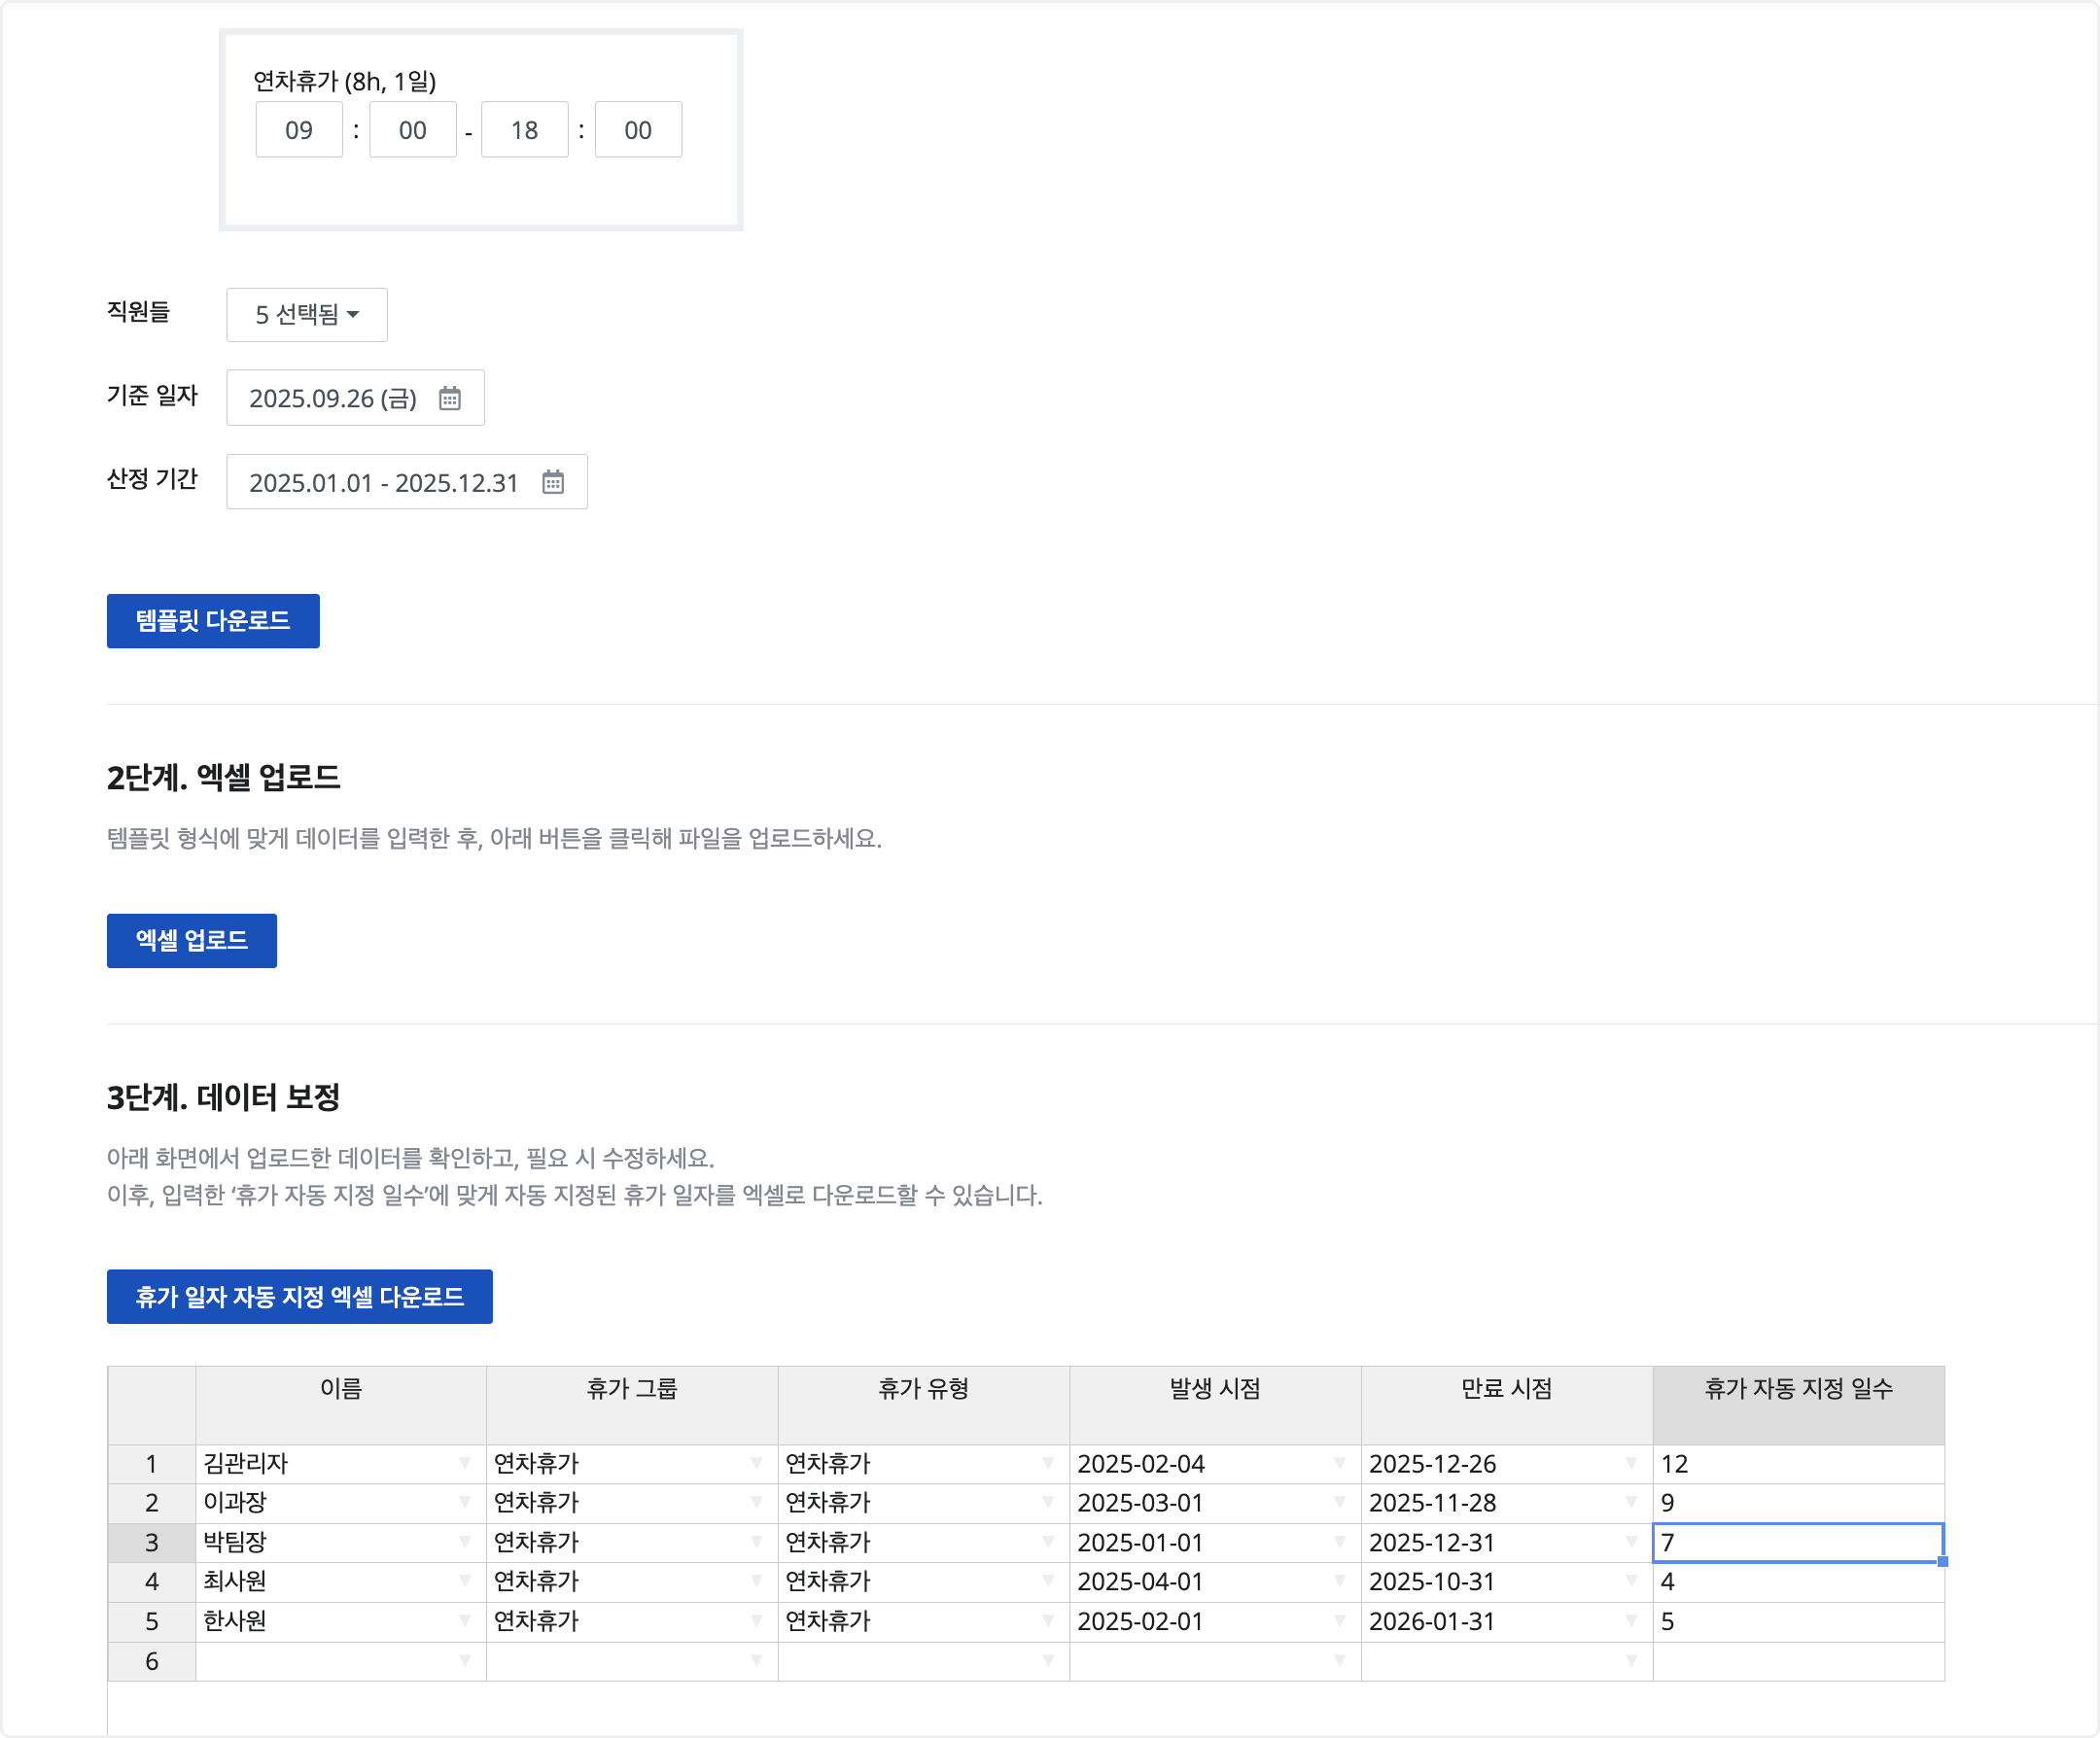Image resolution: width=2100 pixels, height=1738 pixels.
Task: Click the 만료 시점 column header
Action: [1505, 1388]
